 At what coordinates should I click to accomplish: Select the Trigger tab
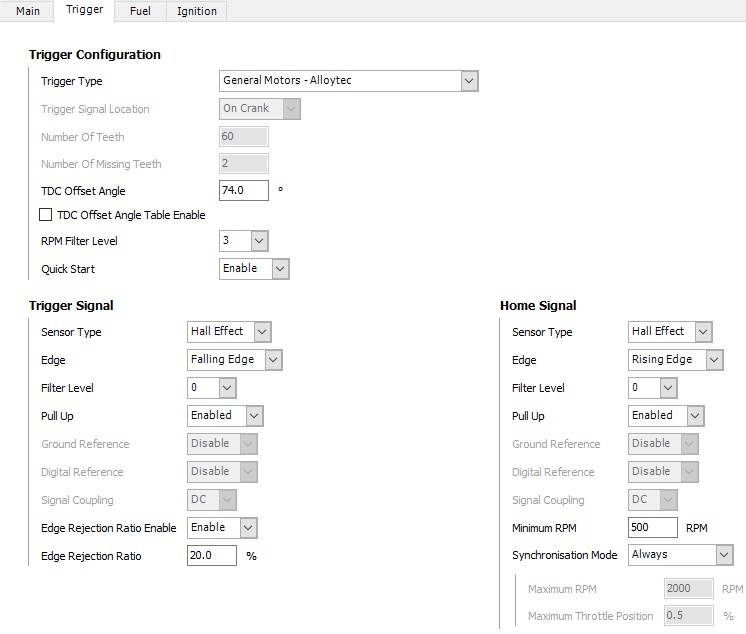pyautogui.click(x=84, y=10)
